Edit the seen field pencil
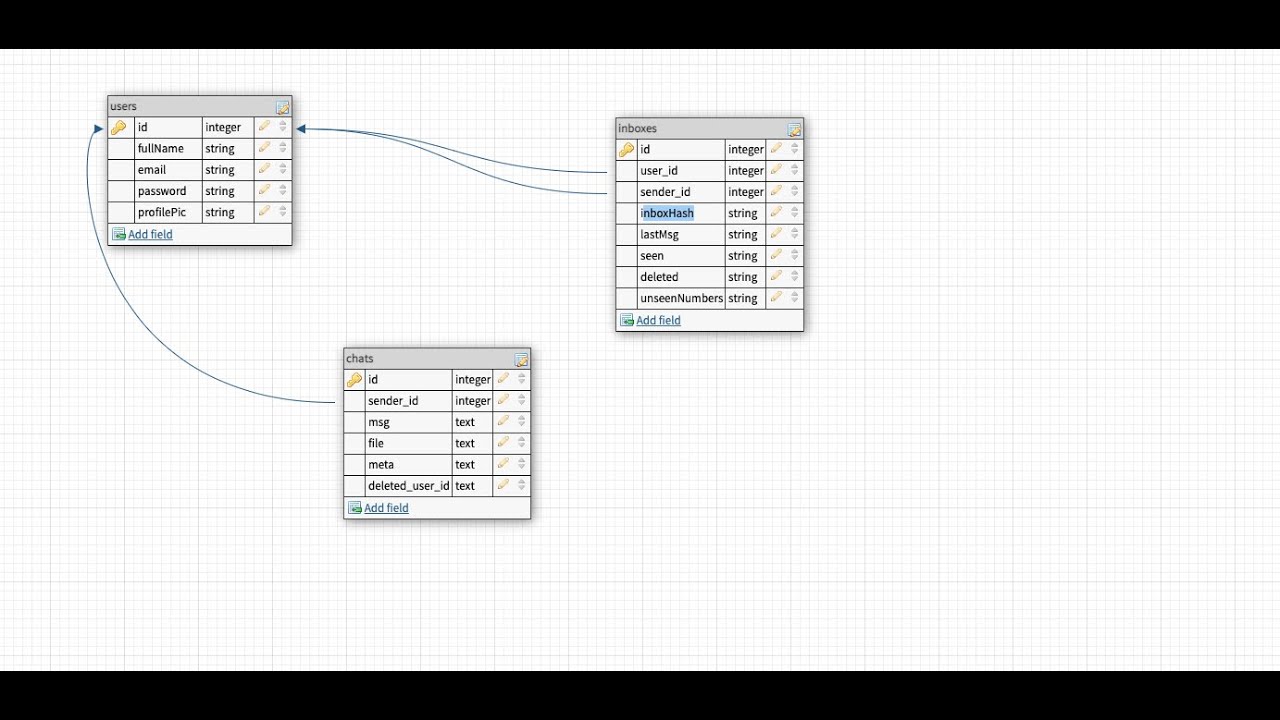This screenshot has width=1280, height=720. click(x=776, y=255)
